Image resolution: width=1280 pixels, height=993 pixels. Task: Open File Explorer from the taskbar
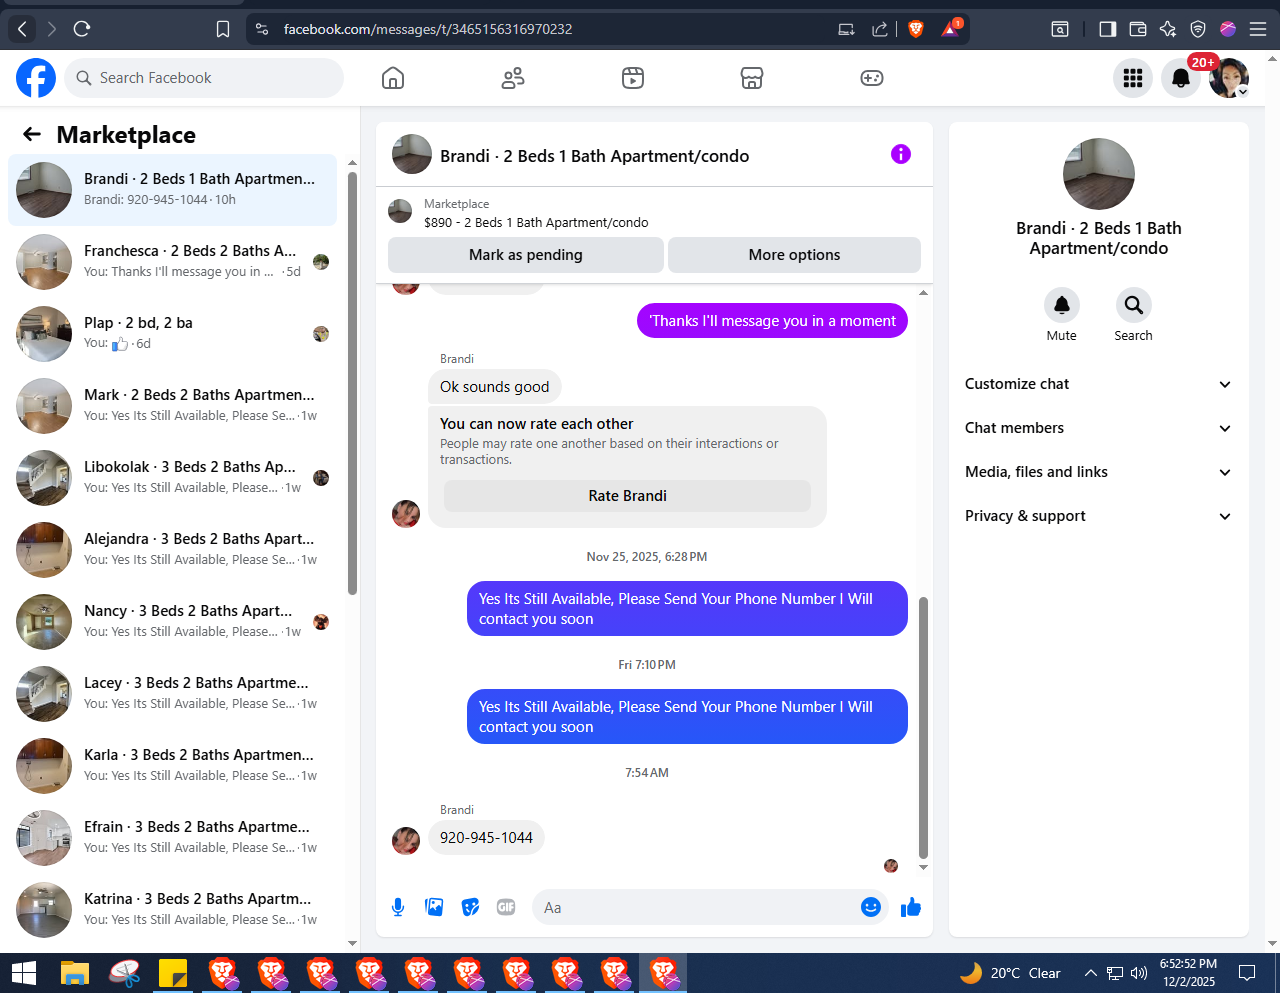75,973
